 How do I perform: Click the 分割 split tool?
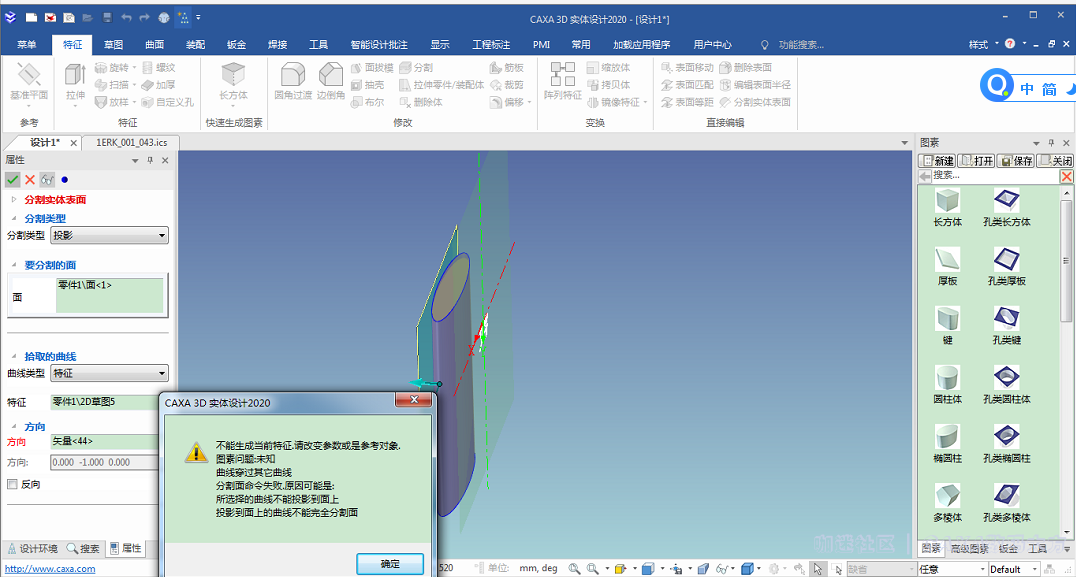(x=416, y=67)
